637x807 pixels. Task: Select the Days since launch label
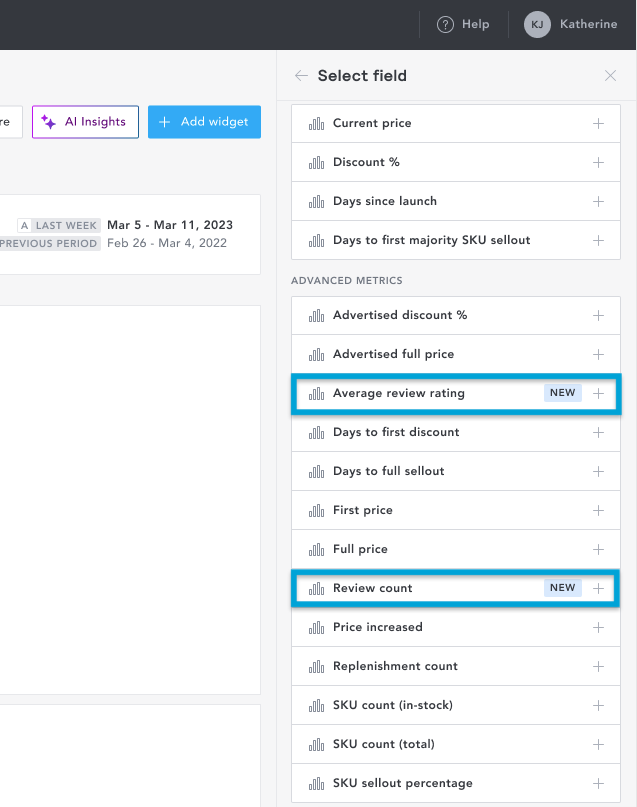click(385, 201)
